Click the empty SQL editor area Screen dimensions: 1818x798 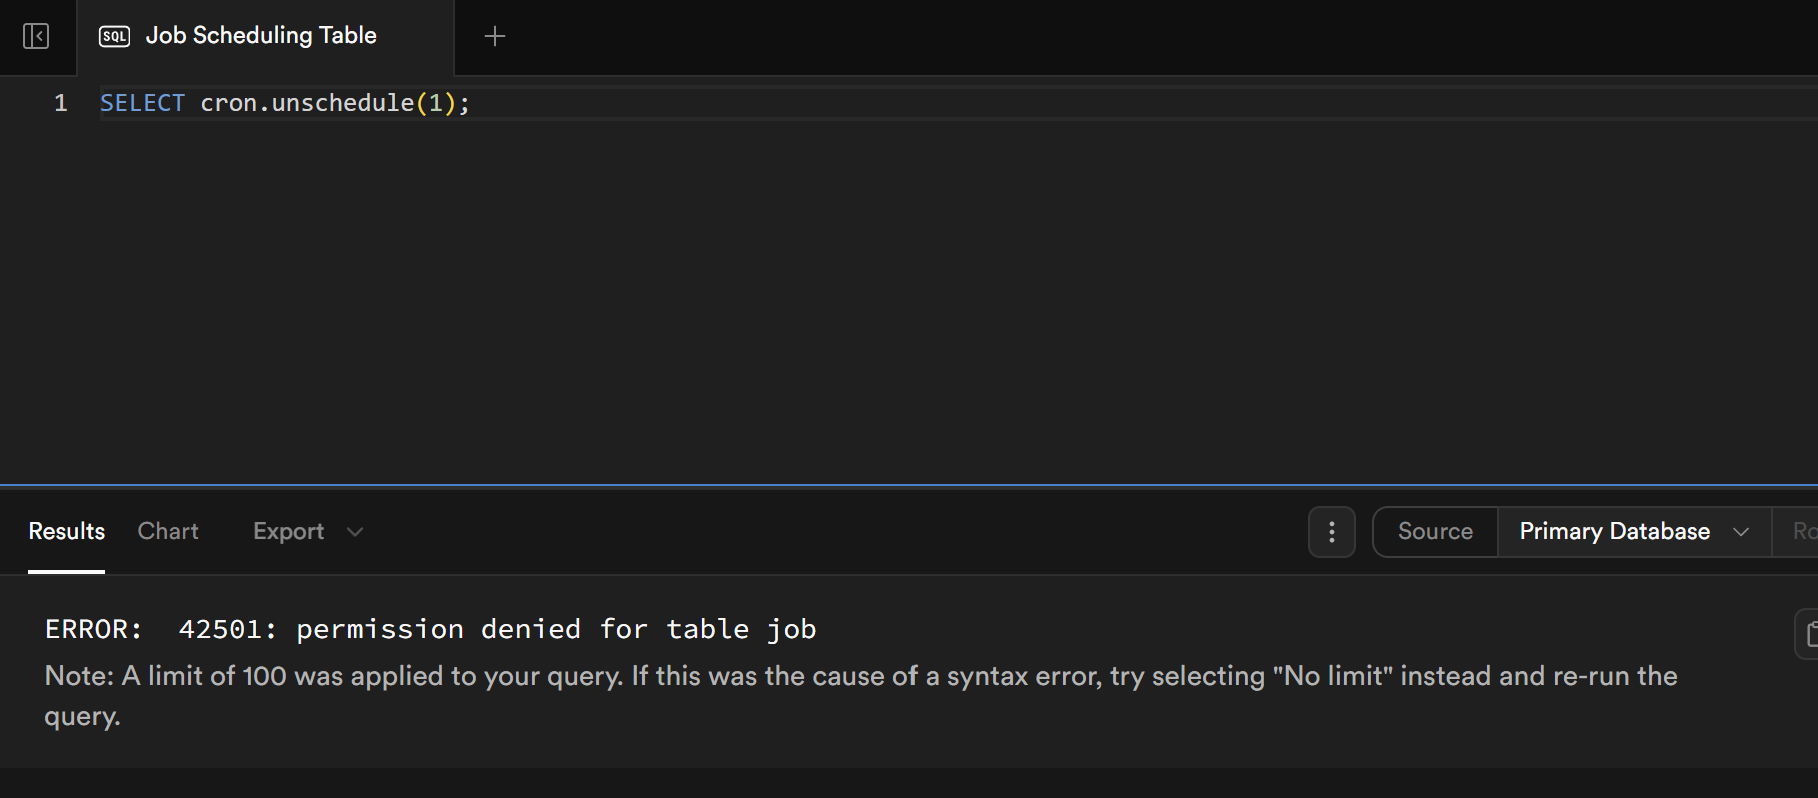point(900,300)
